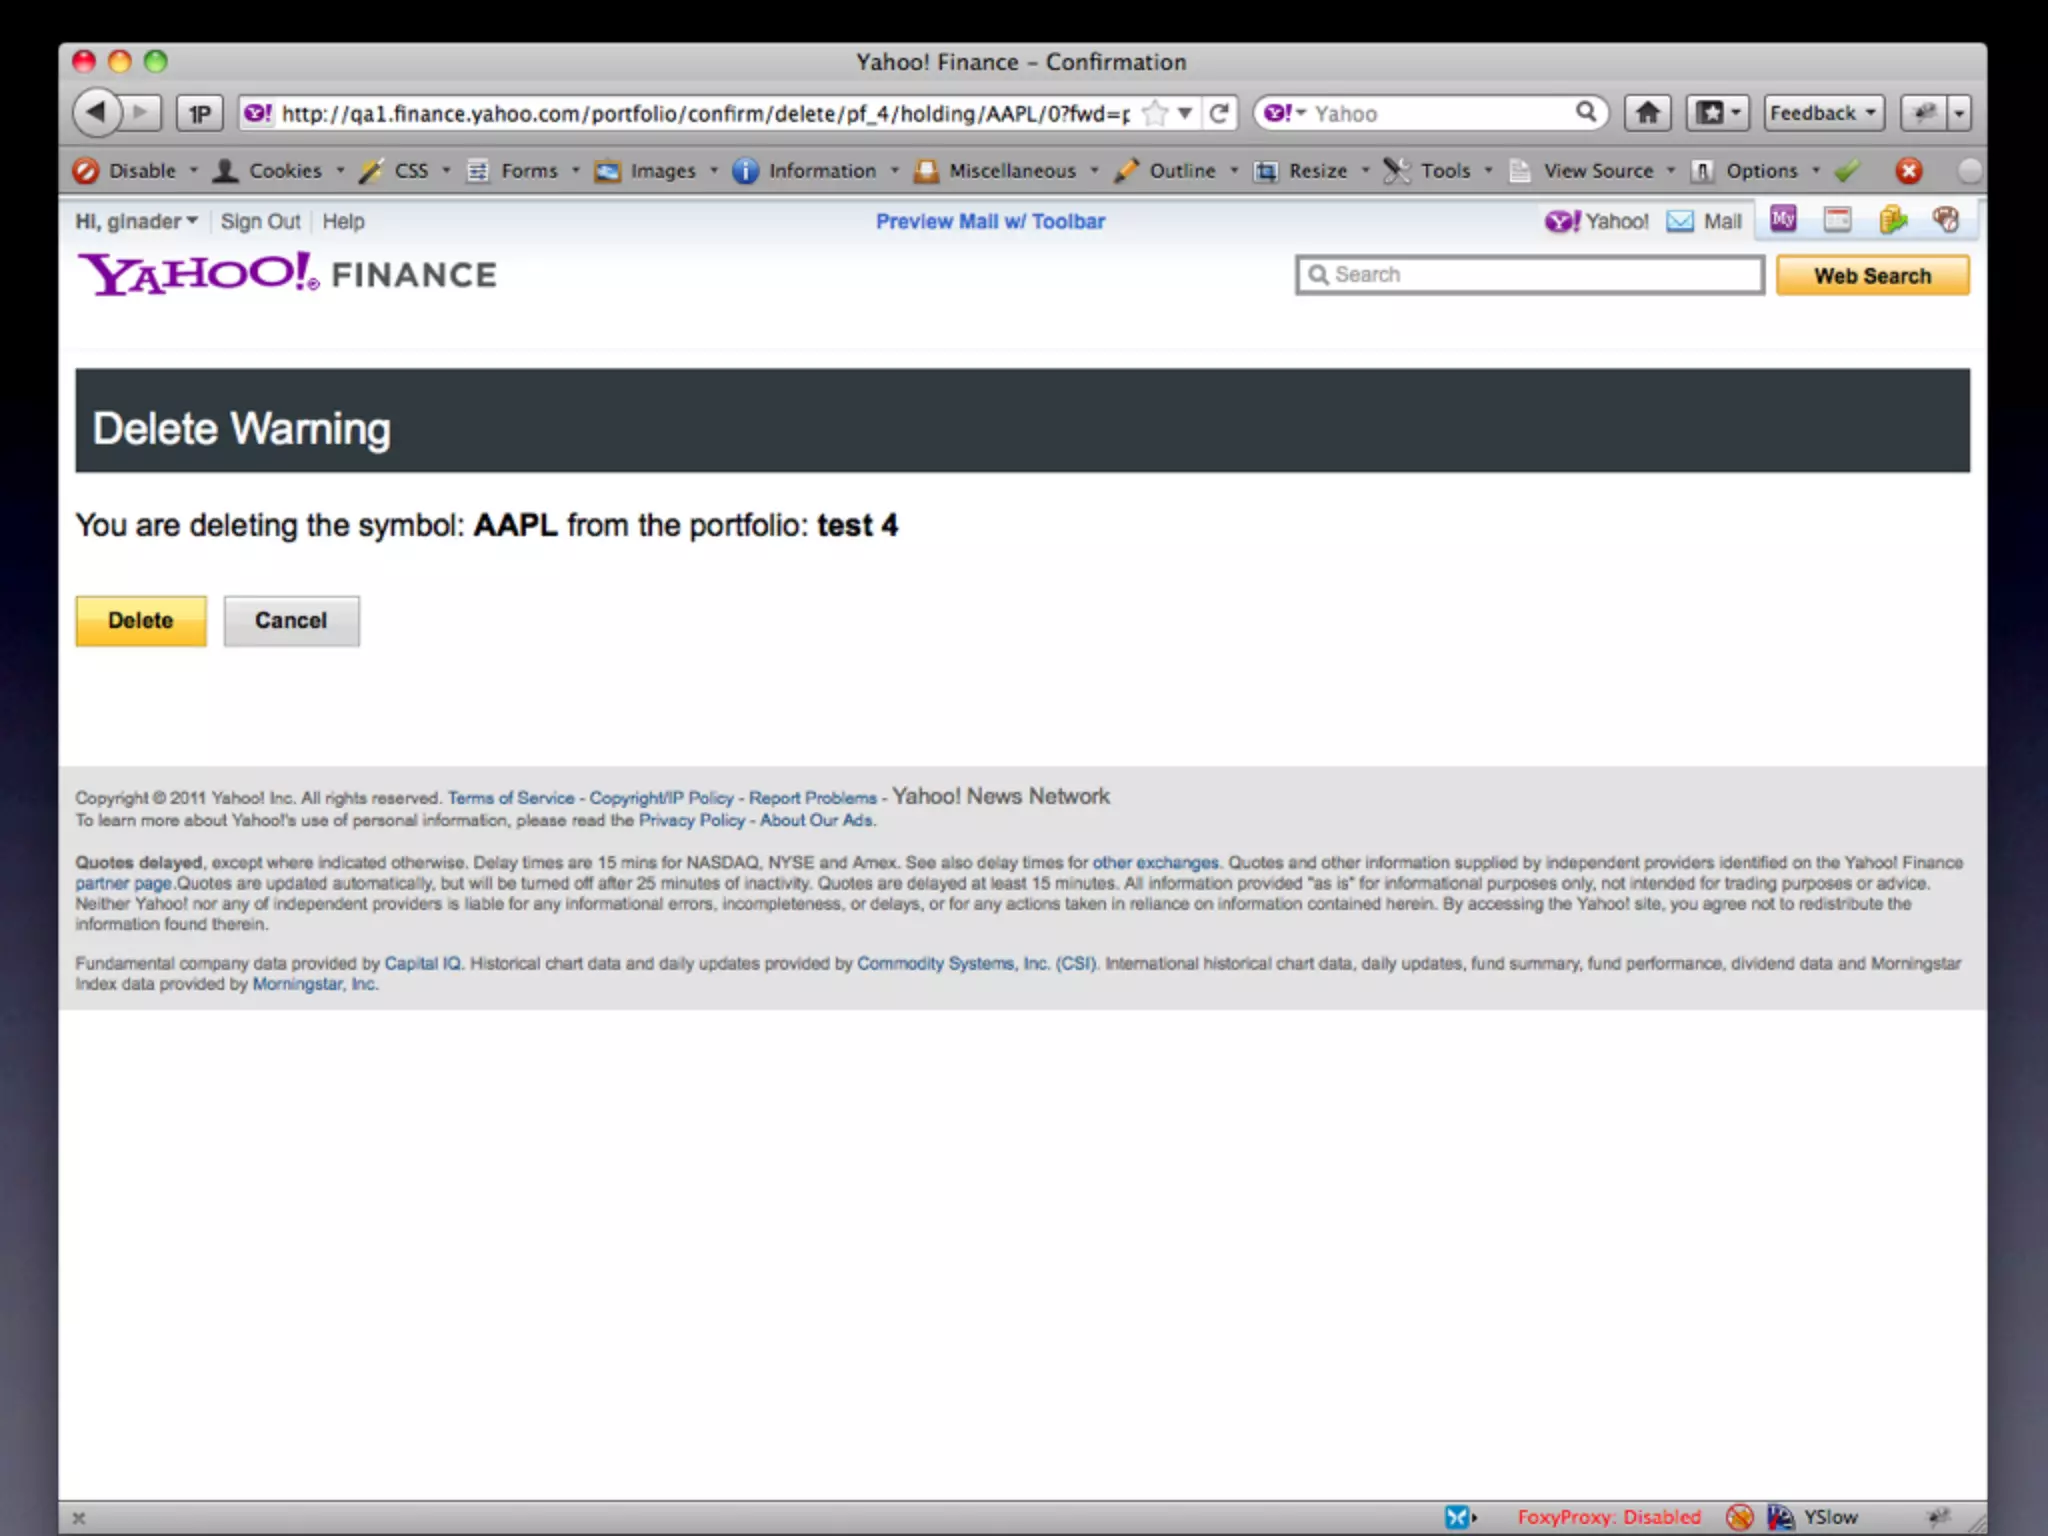
Task: Confirm with the yellow Delete button
Action: (141, 621)
